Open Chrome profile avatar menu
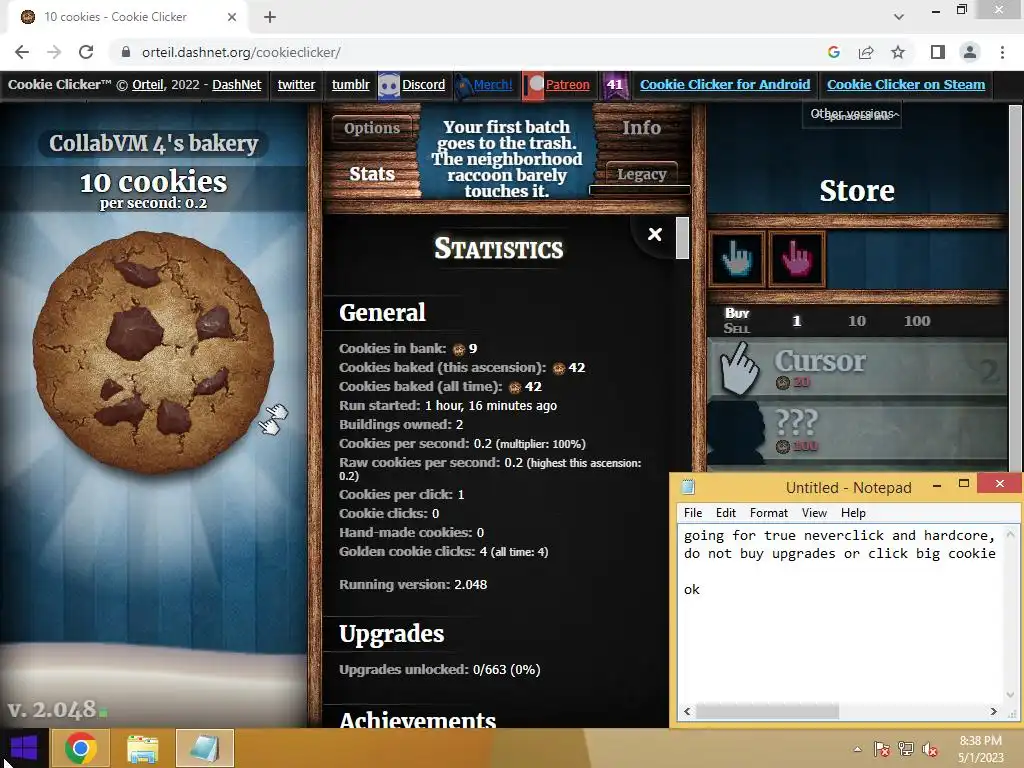Image resolution: width=1024 pixels, height=768 pixels. point(970,52)
